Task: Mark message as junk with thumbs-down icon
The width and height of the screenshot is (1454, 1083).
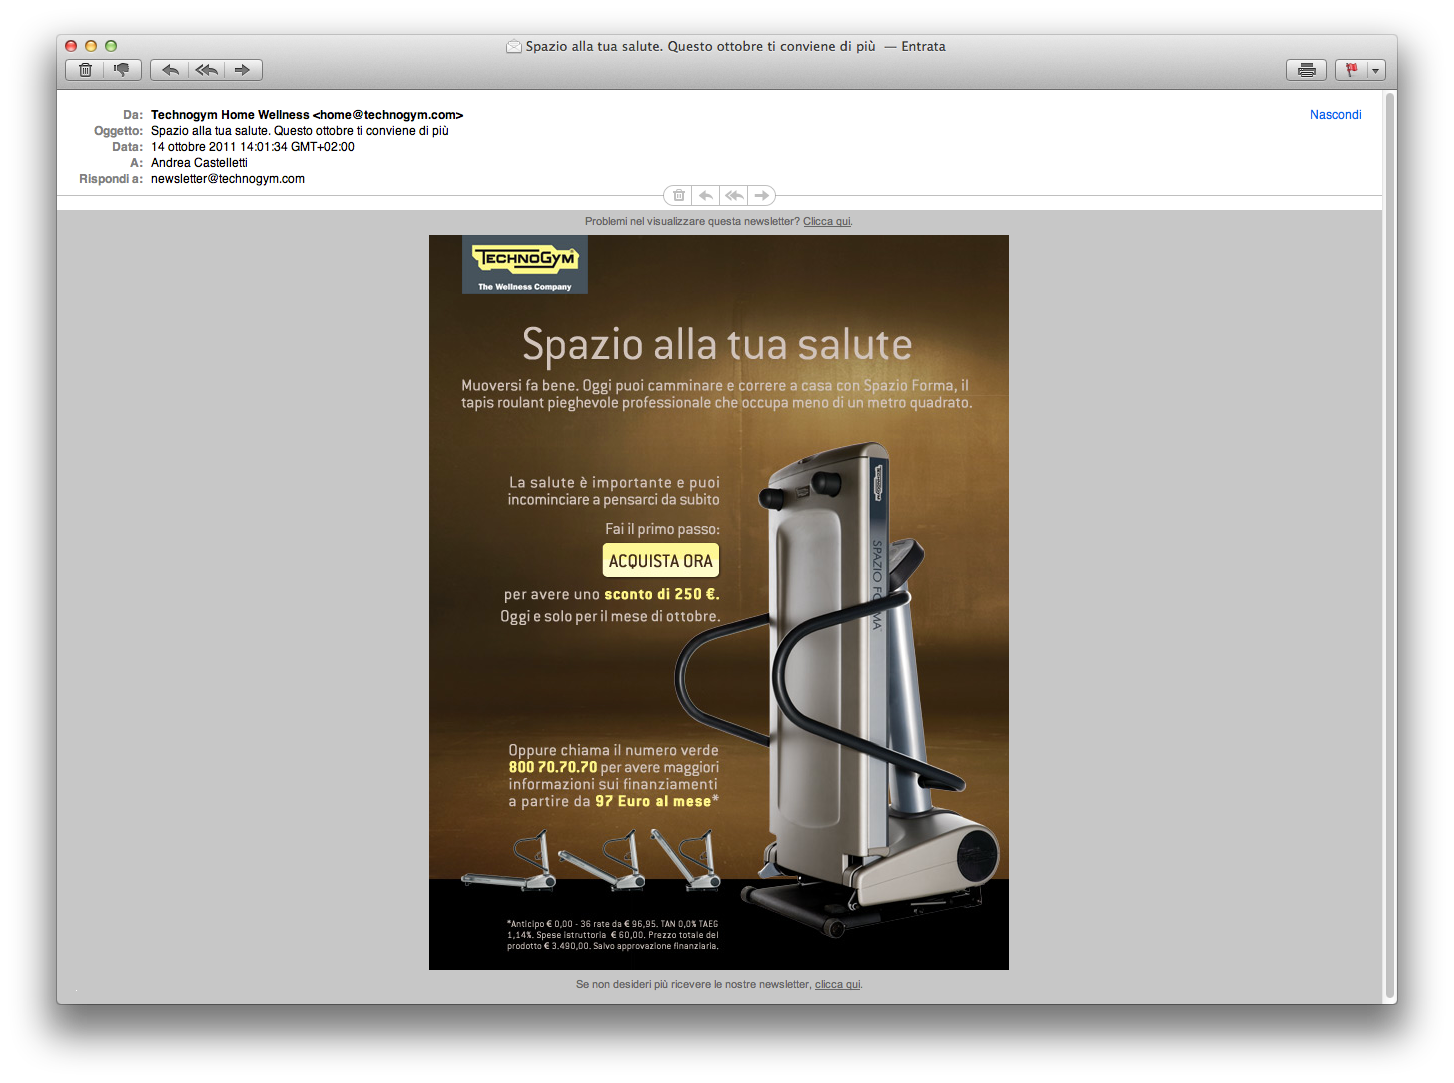Action: [x=121, y=70]
